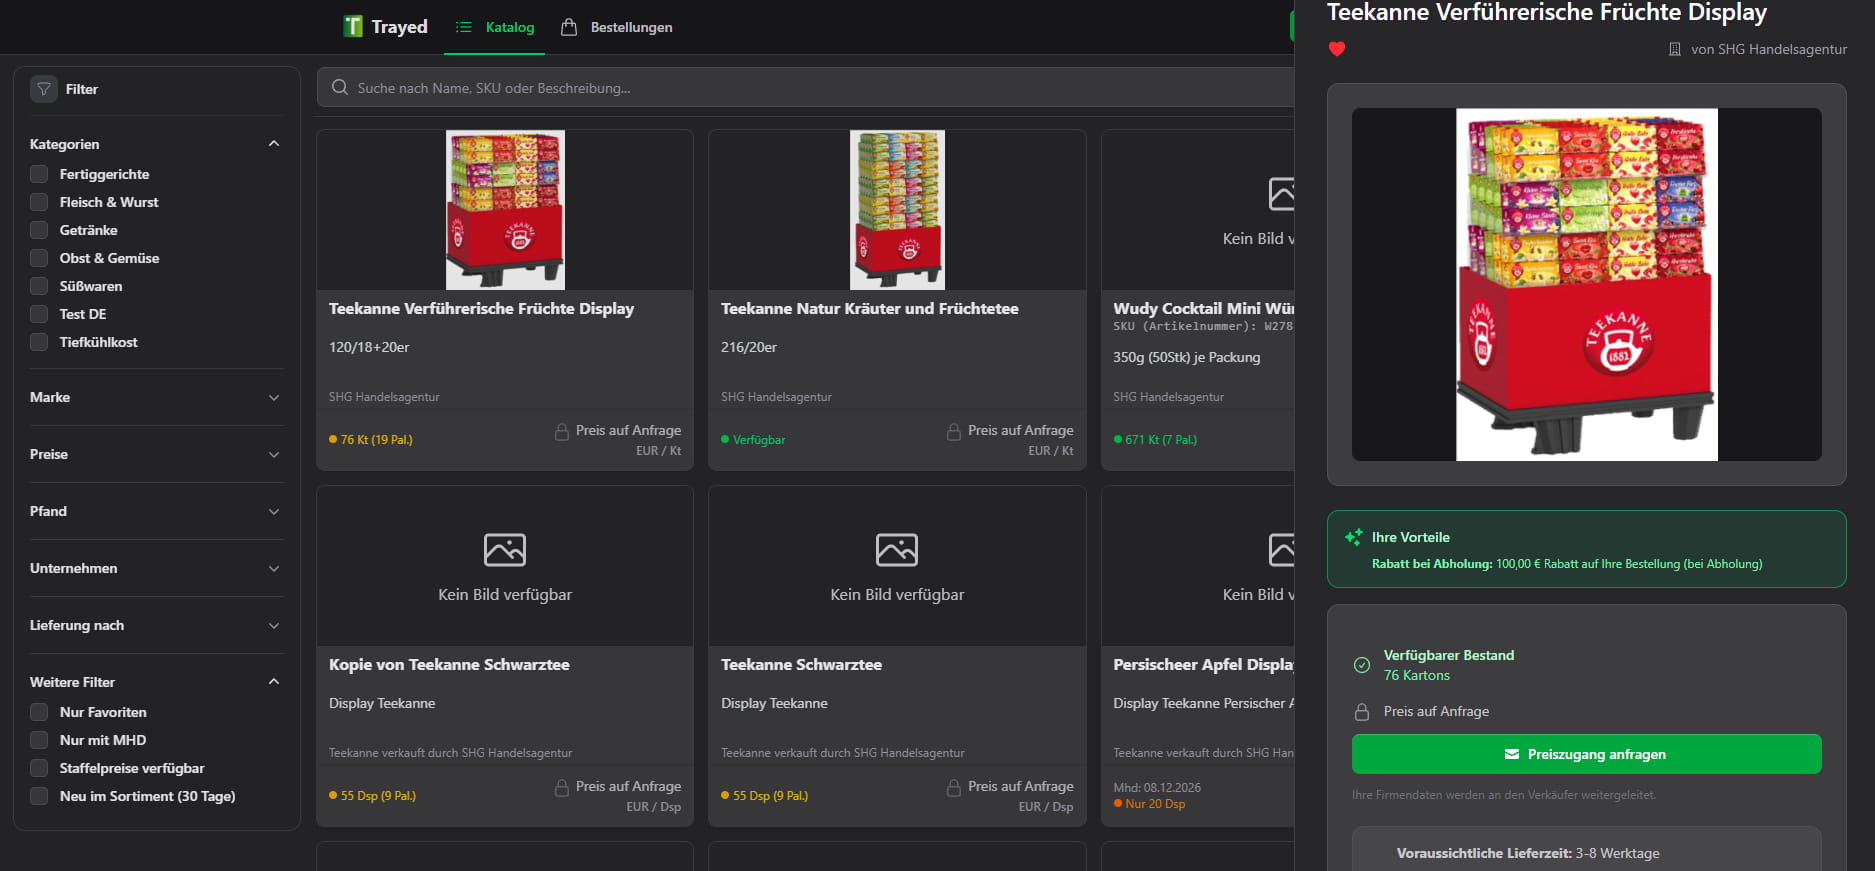Enable the Nur Favoriten filter
The height and width of the screenshot is (871, 1875).
pyautogui.click(x=39, y=712)
